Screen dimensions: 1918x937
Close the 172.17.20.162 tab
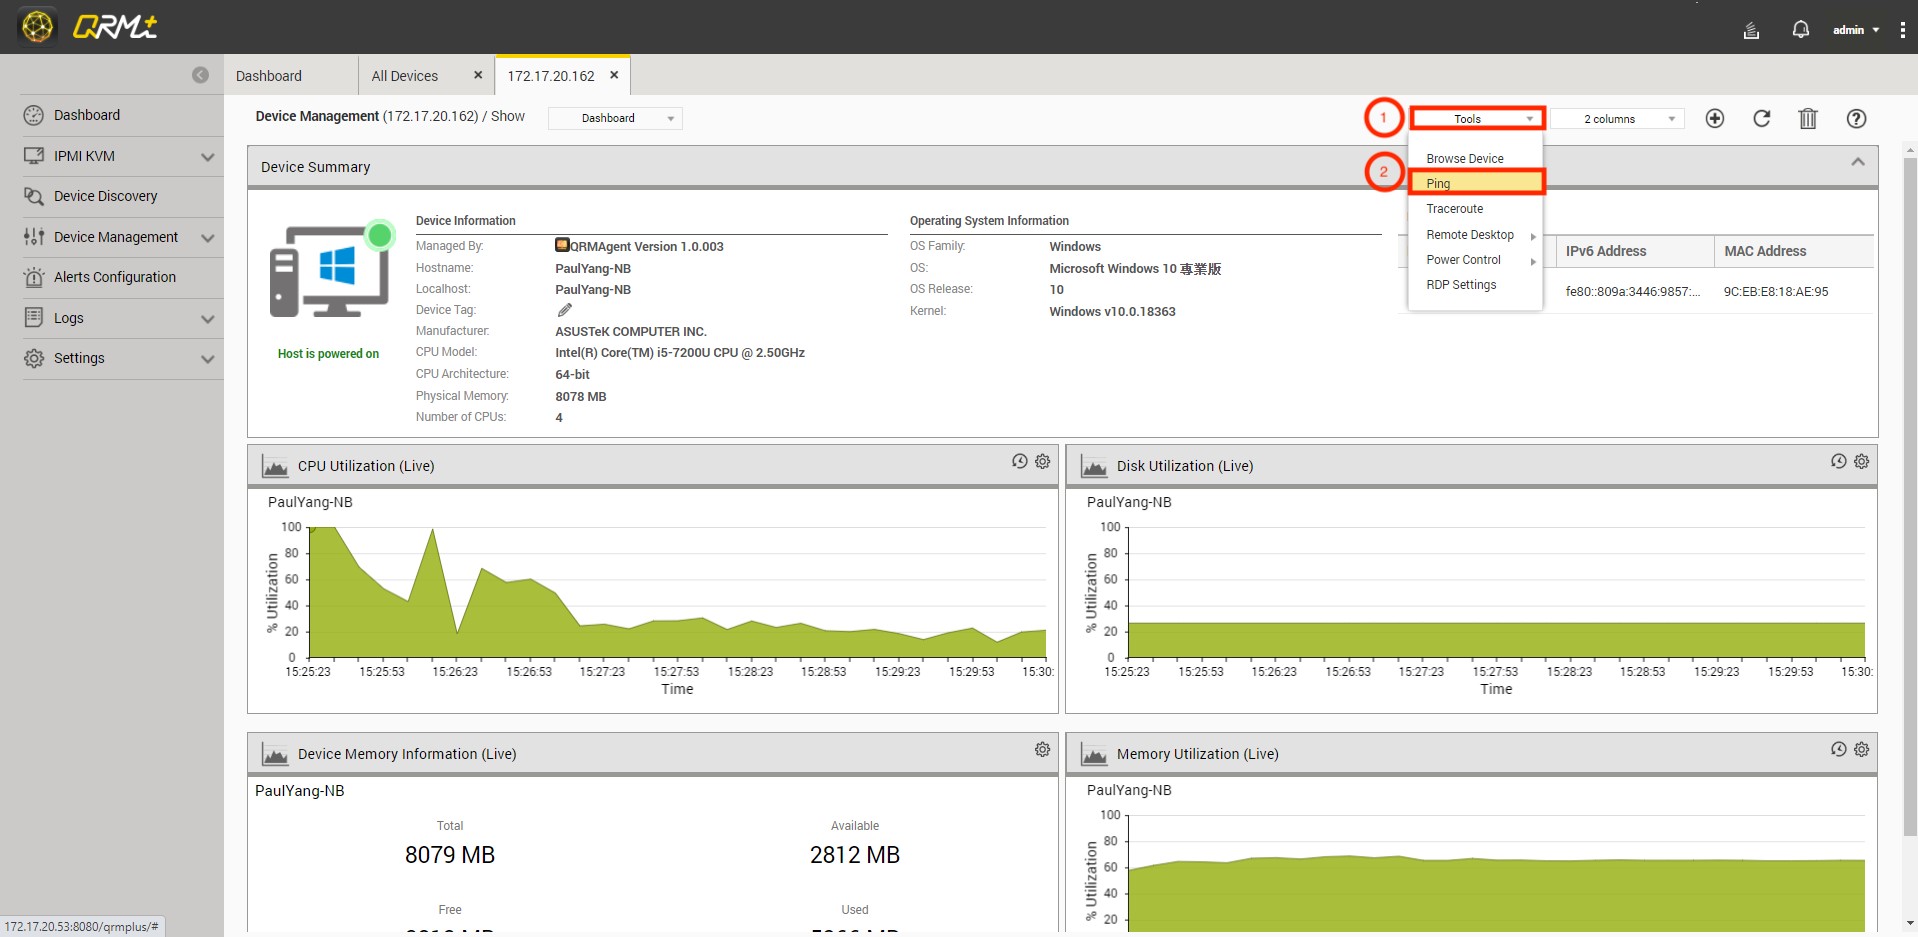pos(614,75)
